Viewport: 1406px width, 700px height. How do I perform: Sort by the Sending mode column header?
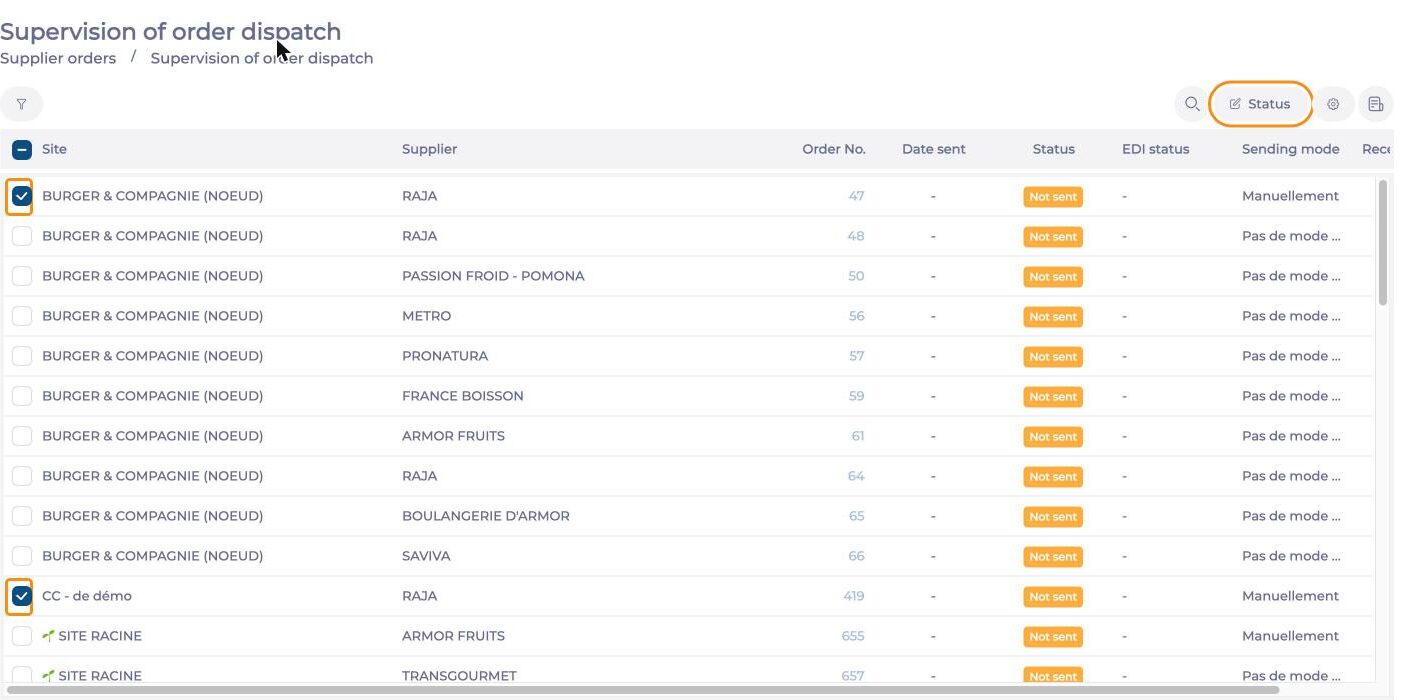pos(1291,149)
